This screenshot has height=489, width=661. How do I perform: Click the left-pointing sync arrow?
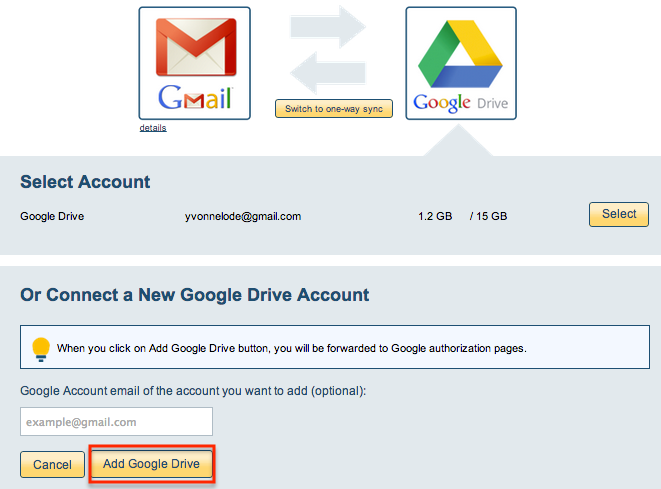[x=327, y=73]
